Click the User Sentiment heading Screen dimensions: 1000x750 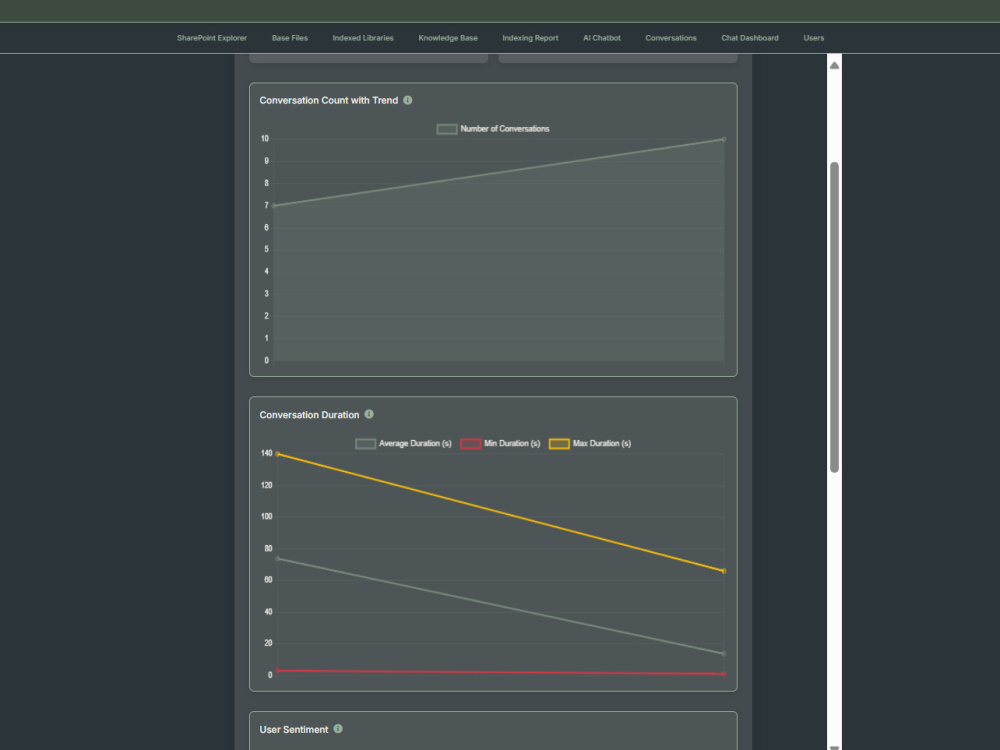294,730
